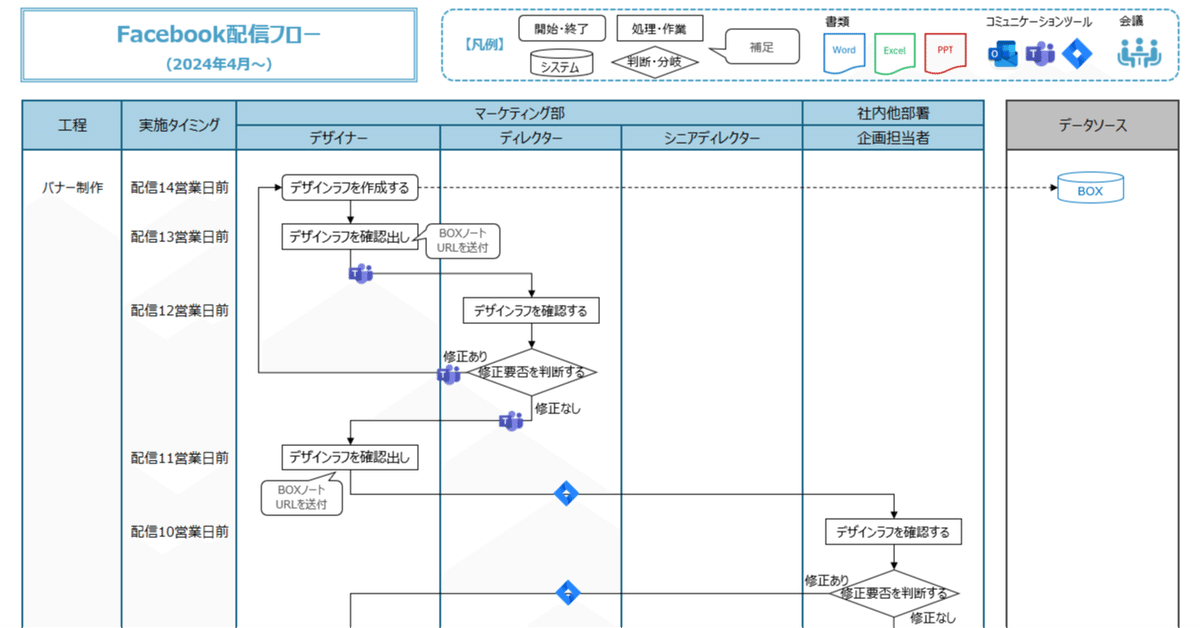Click the Teams icon below デザインラフを確認出し
Screen dimensions: 1200x628
point(362,271)
